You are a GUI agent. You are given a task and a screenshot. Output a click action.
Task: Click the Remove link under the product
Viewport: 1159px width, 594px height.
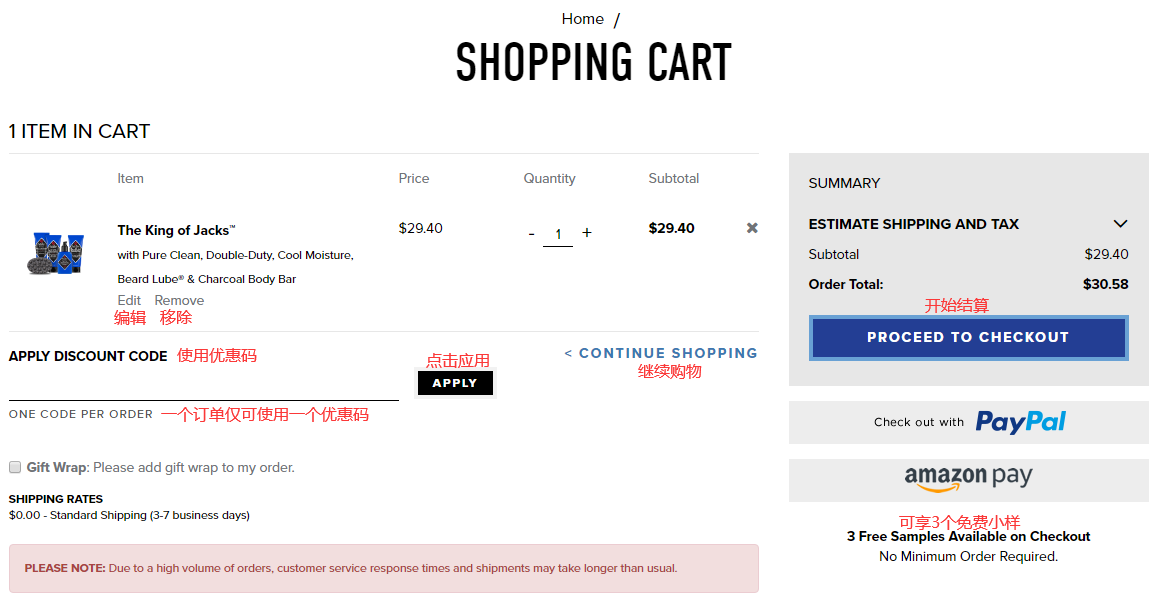tap(179, 300)
